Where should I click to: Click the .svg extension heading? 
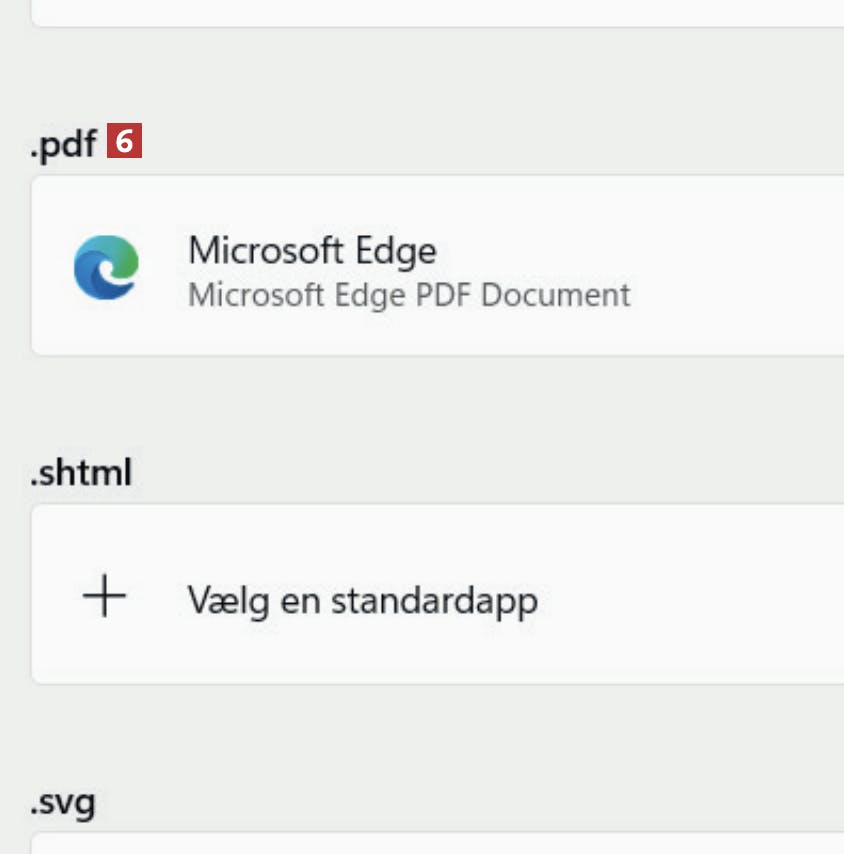click(x=63, y=801)
